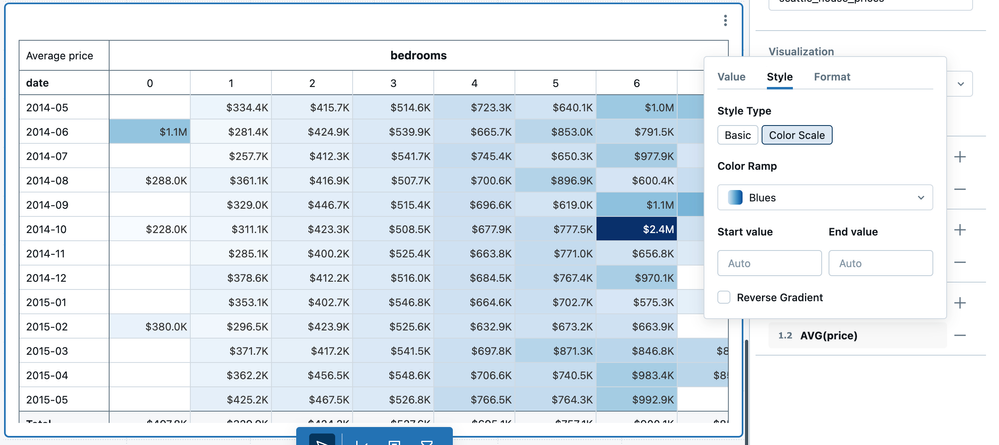Click the Blues gradient color swatch
Screen dimensions: 999x445
(735, 198)
